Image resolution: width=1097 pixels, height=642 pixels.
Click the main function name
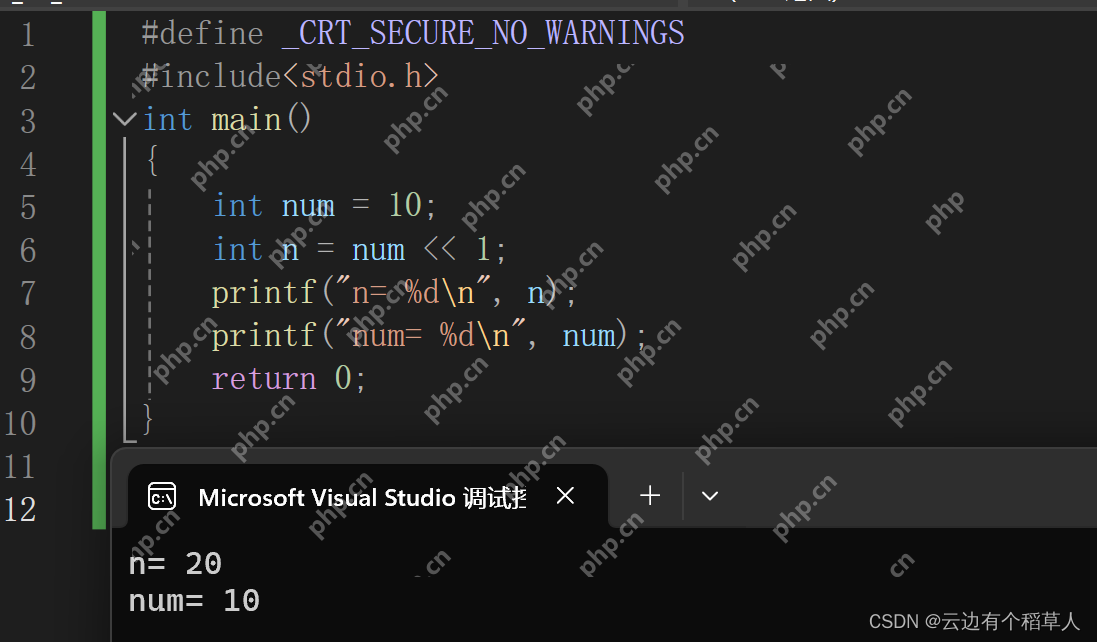(x=246, y=120)
